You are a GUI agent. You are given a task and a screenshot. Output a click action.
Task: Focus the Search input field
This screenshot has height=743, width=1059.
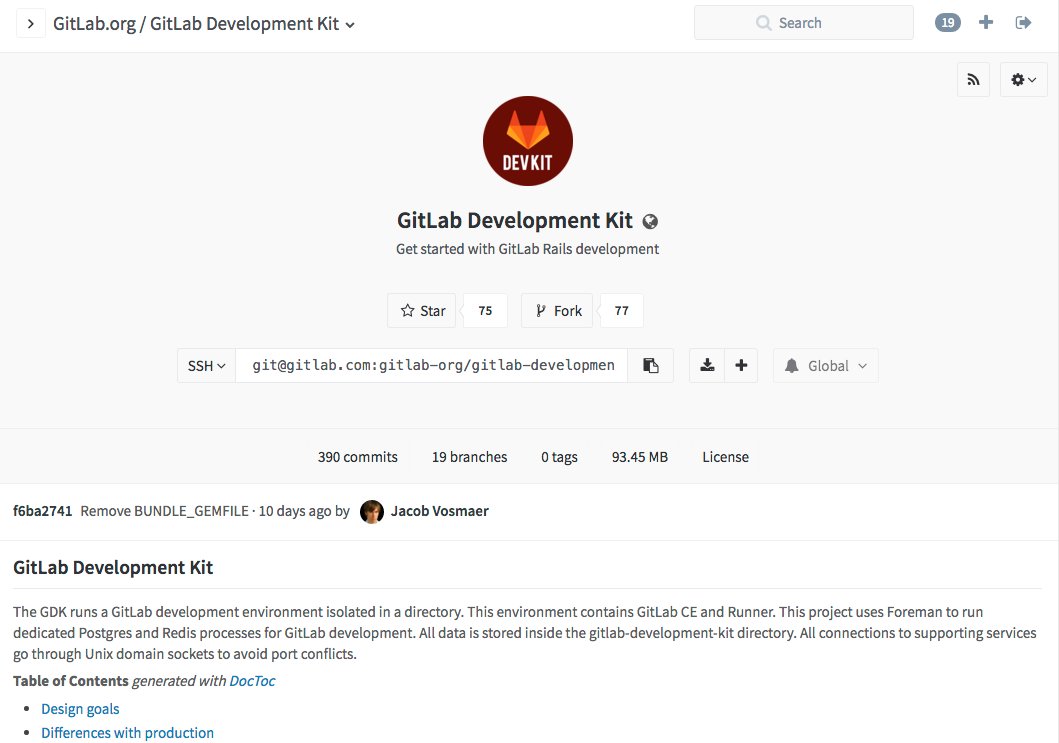coord(804,23)
